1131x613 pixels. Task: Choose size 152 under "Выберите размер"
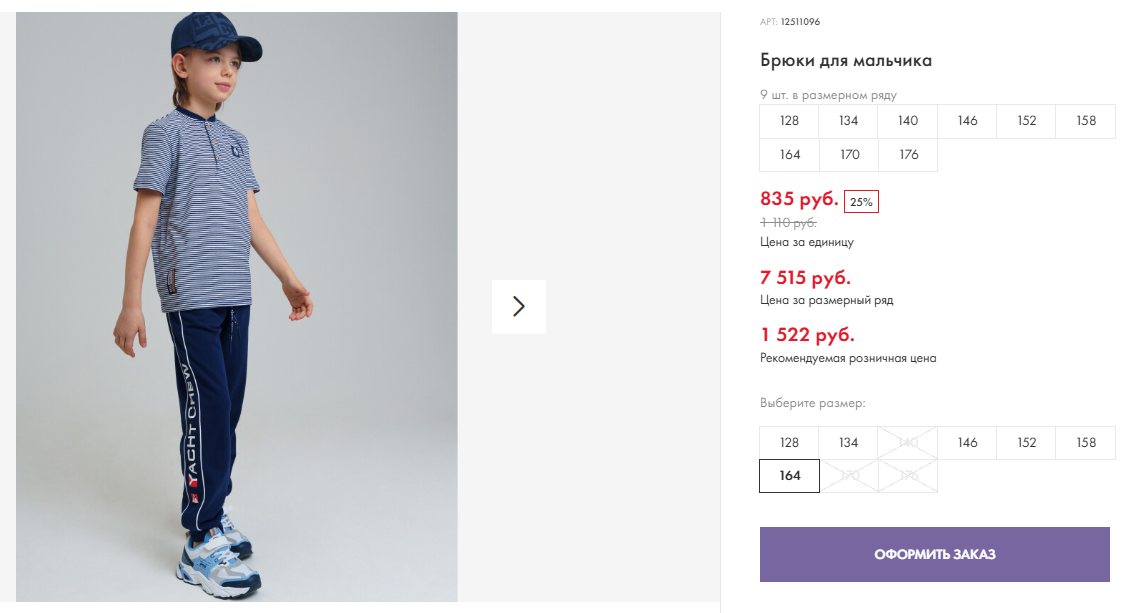[1026, 443]
